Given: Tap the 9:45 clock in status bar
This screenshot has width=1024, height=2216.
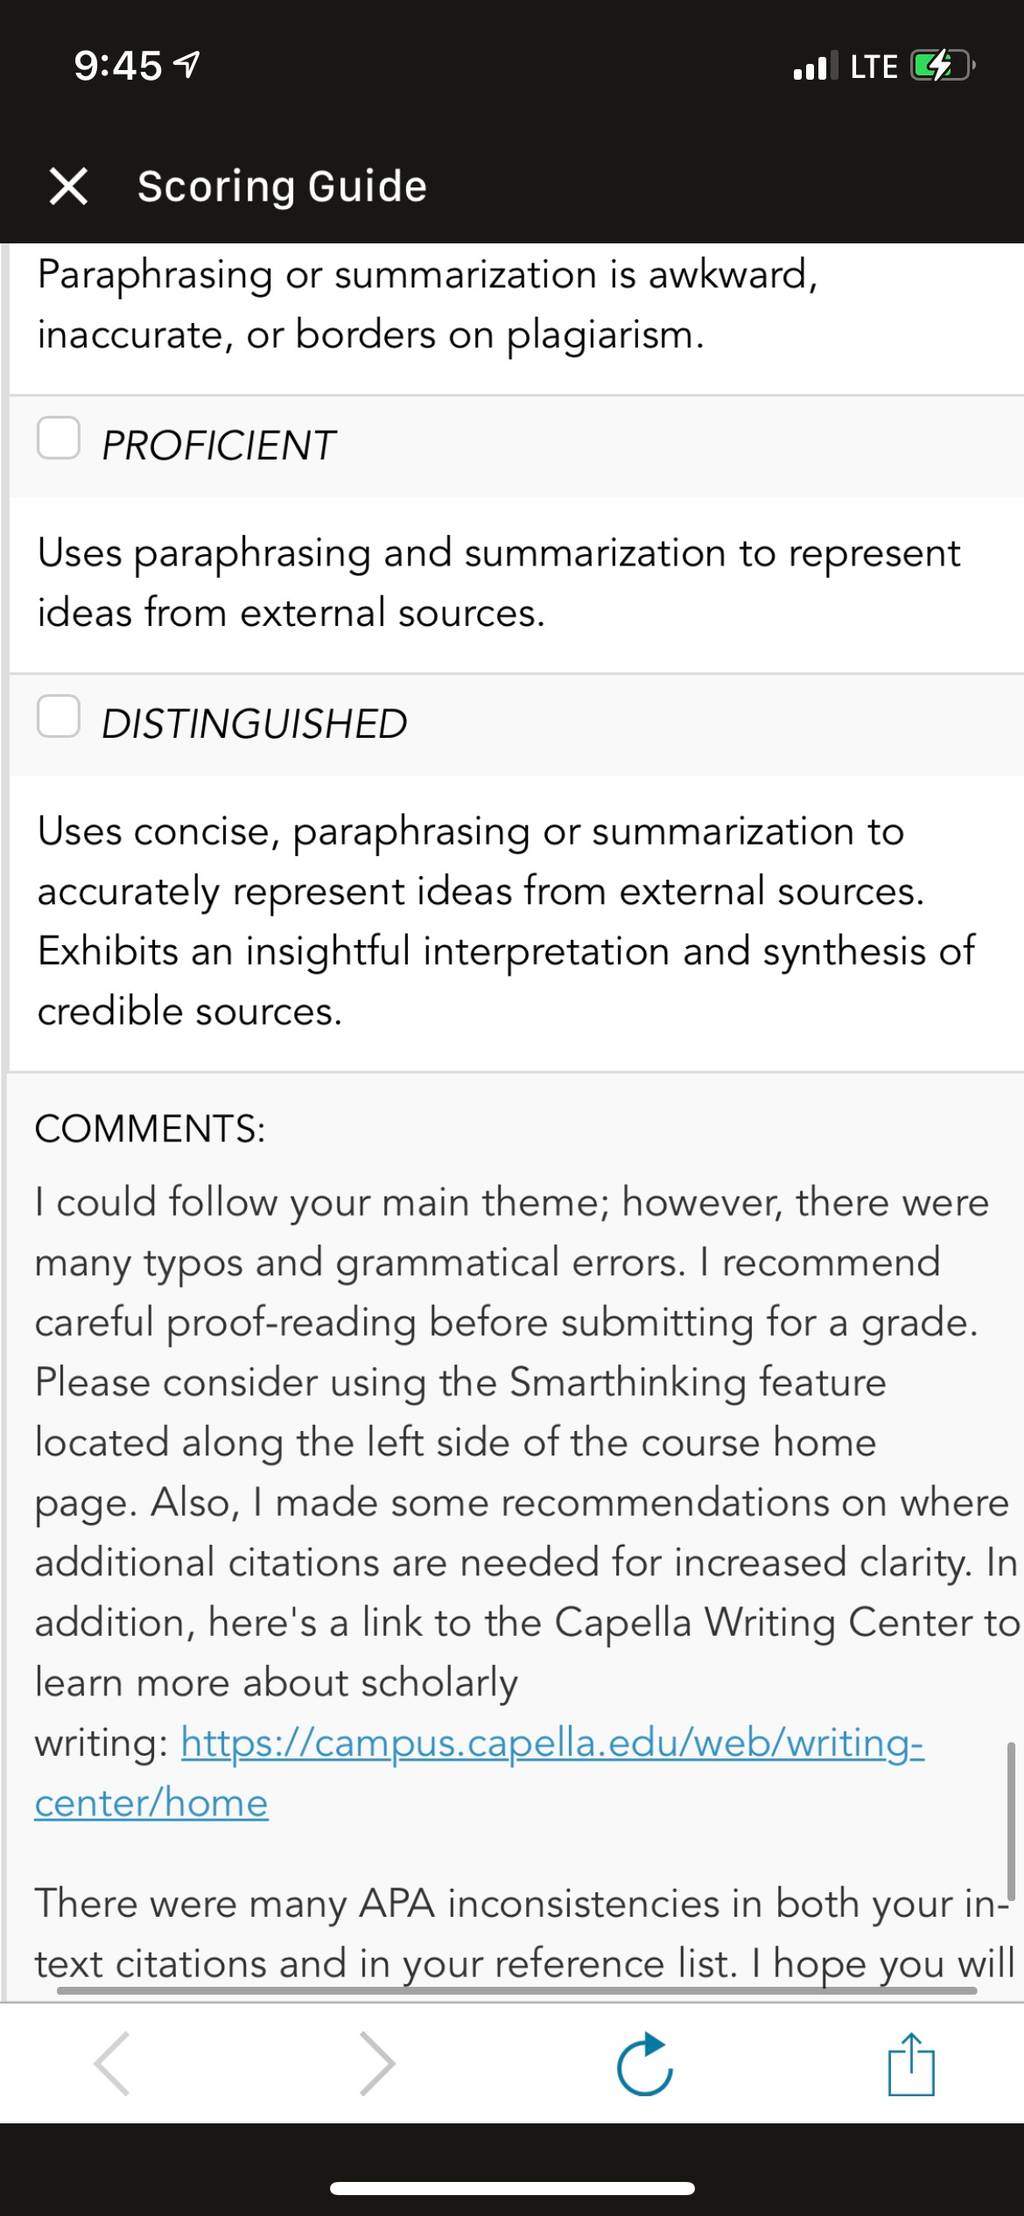Looking at the screenshot, I should click(x=117, y=66).
